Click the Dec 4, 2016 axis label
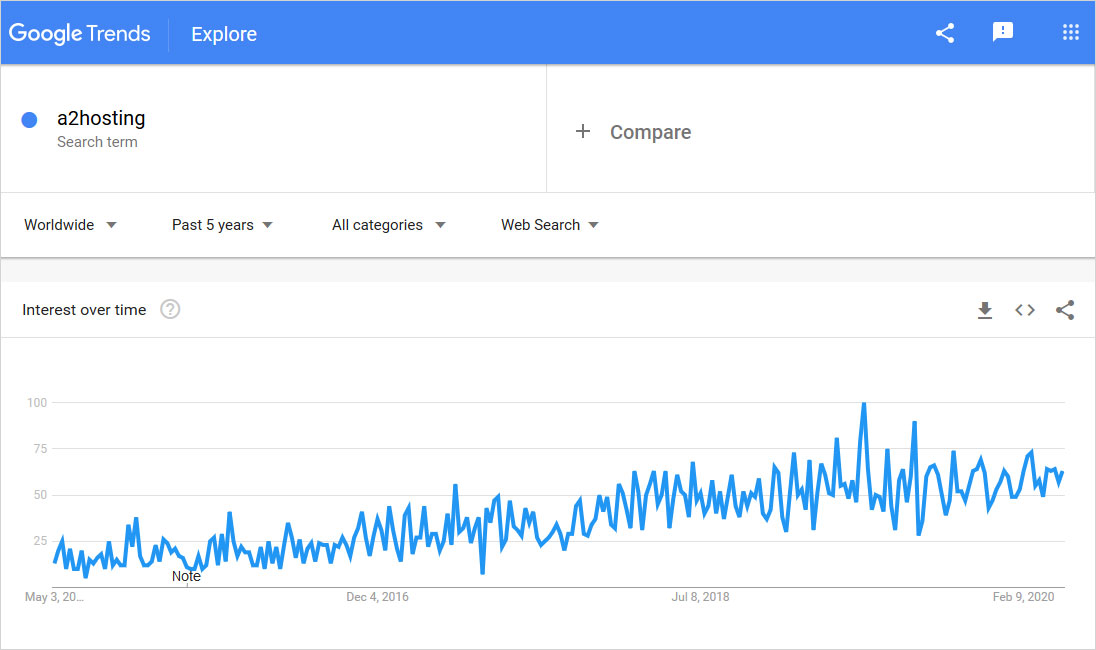This screenshot has height=650, width=1096. point(377,597)
